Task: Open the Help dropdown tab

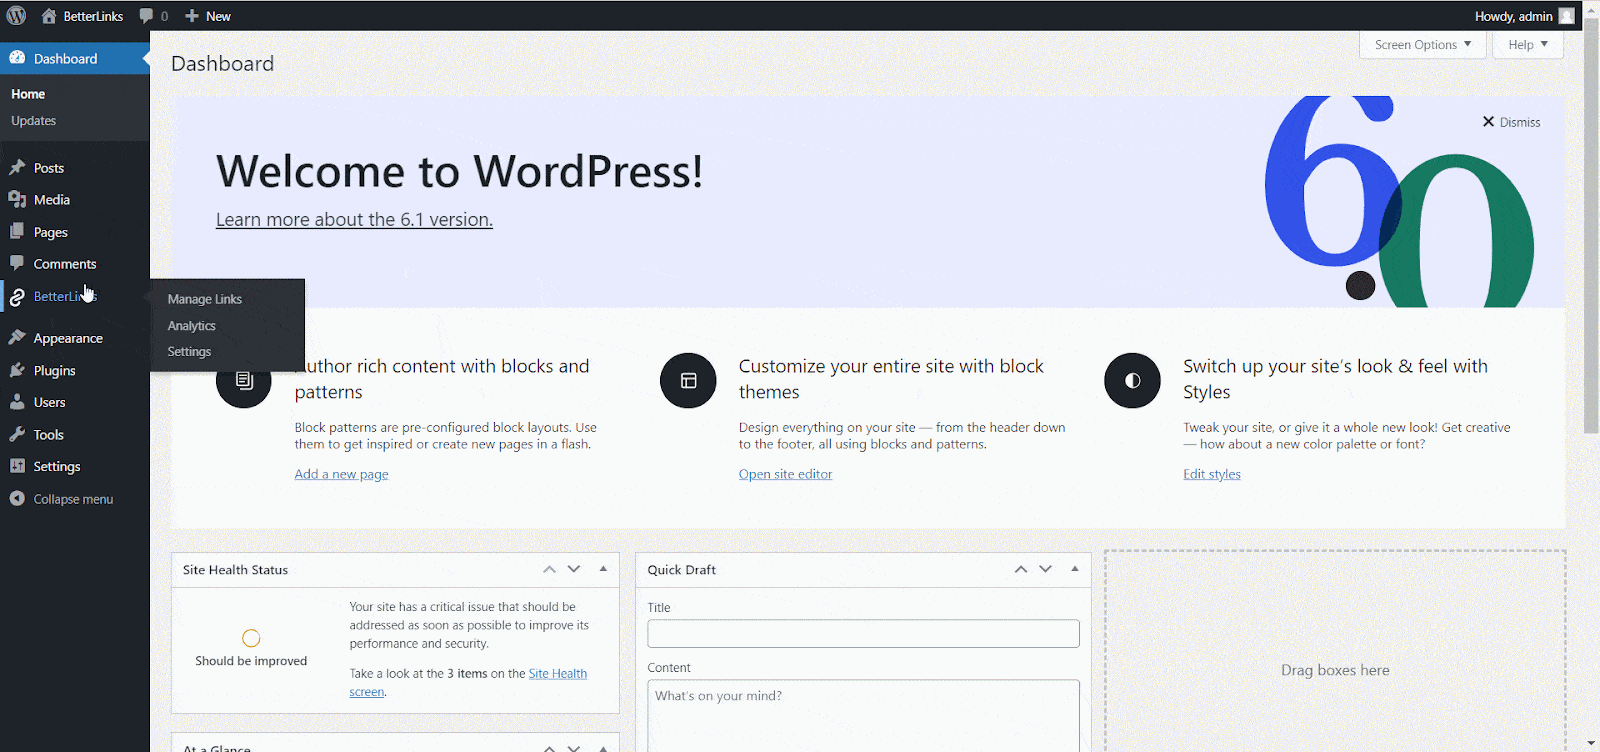Action: pyautogui.click(x=1527, y=45)
